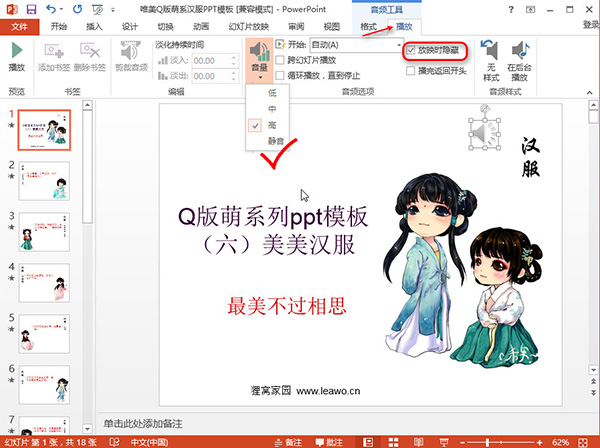Click the PowerPoint application icon
The image size is (600, 448).
coord(11,9)
